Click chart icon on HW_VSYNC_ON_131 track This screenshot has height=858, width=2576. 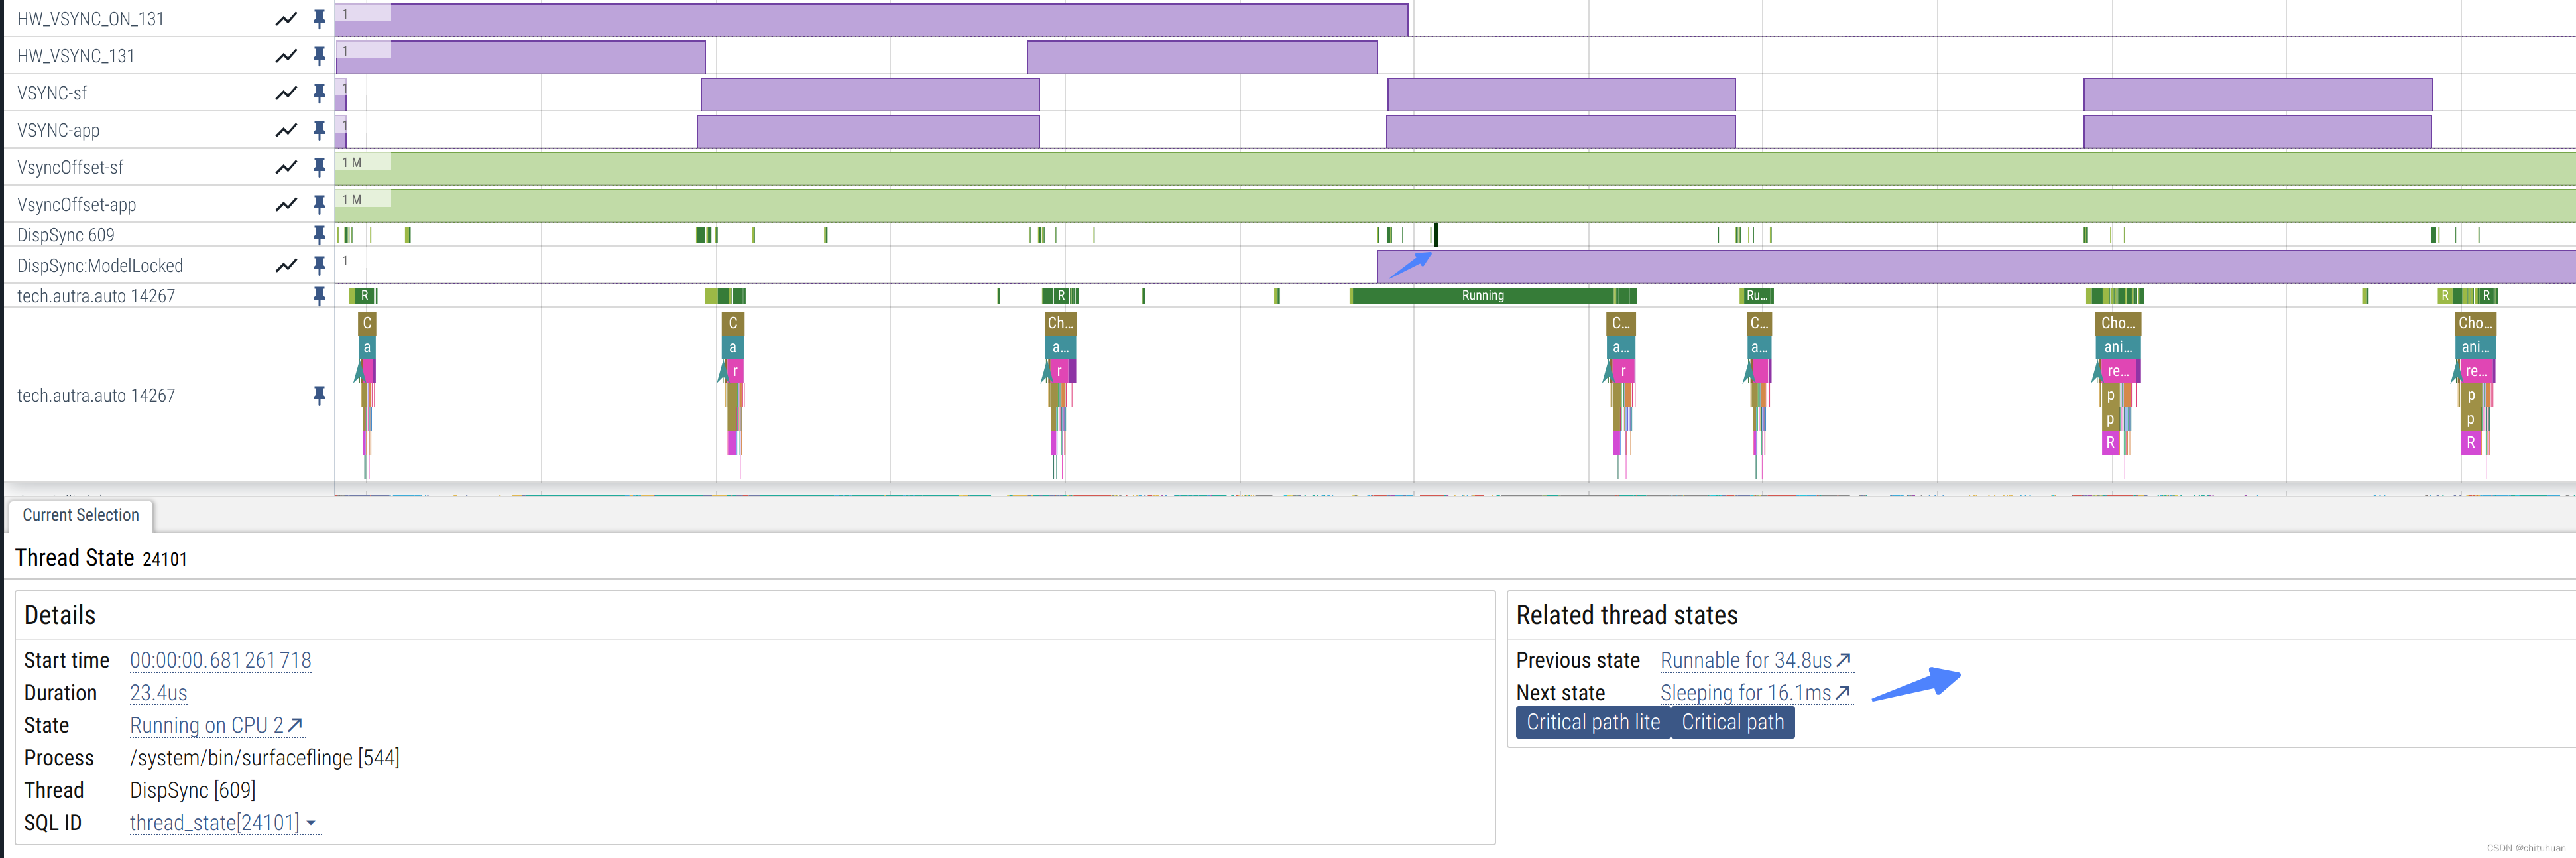pos(286,19)
